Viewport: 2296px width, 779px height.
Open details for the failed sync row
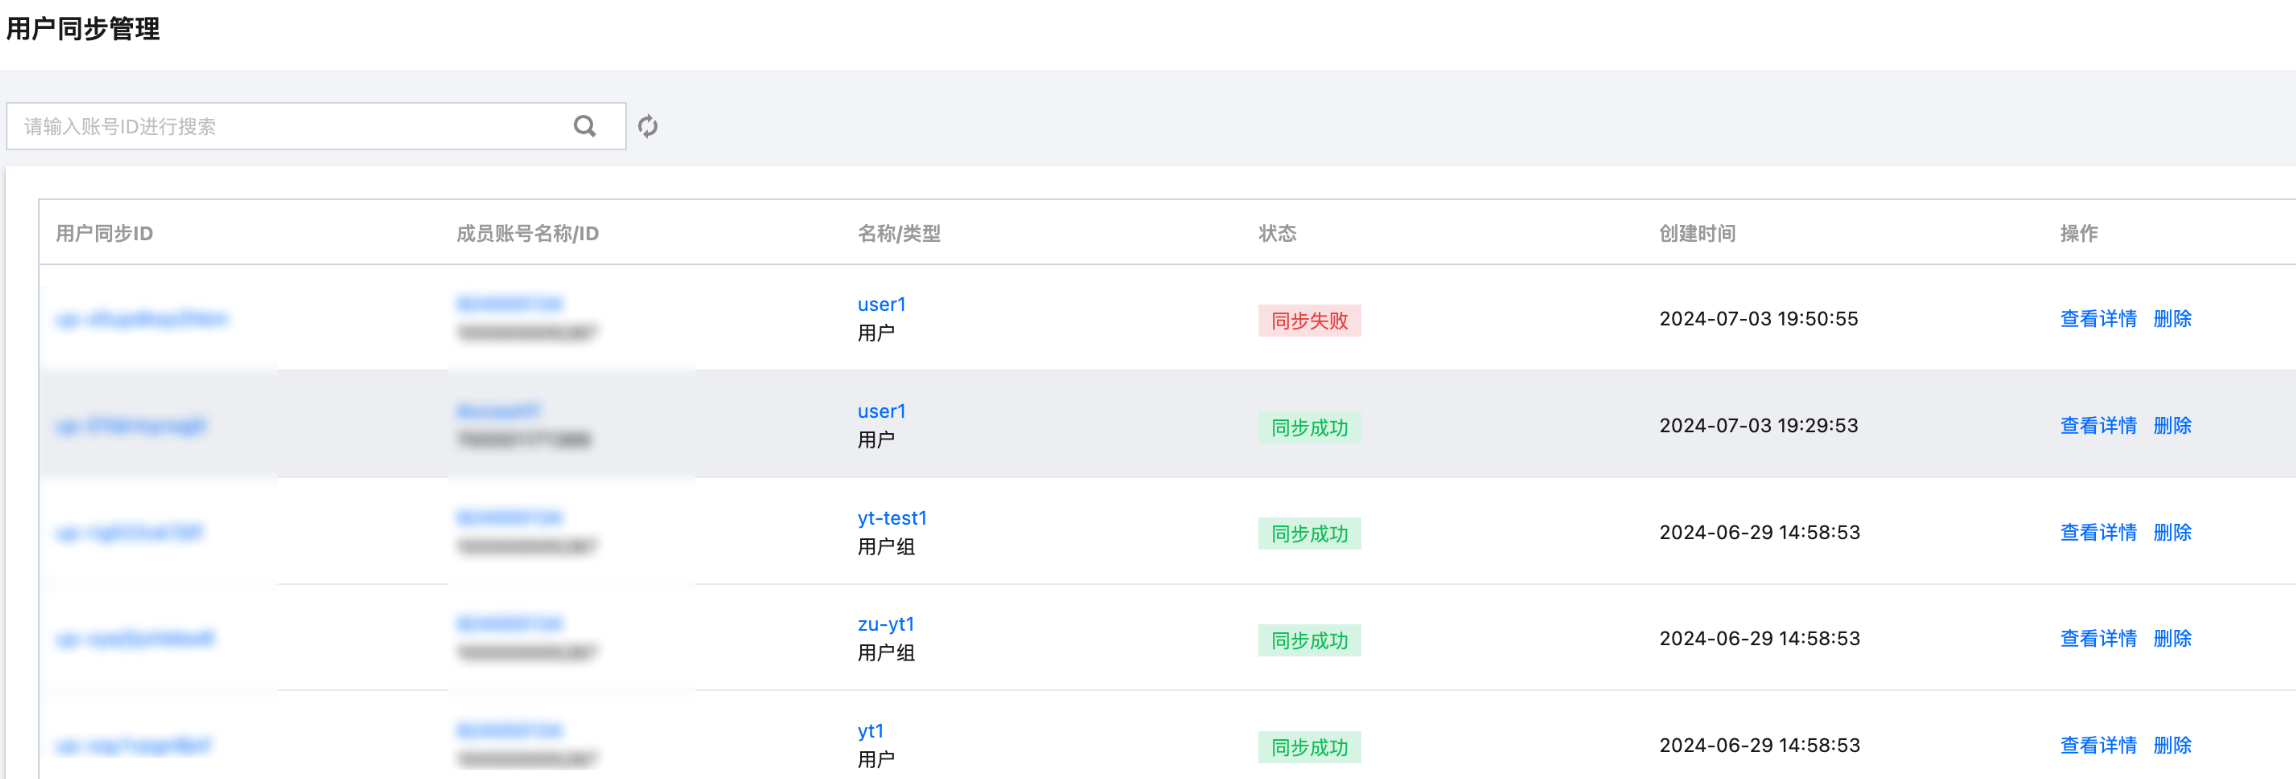2098,319
